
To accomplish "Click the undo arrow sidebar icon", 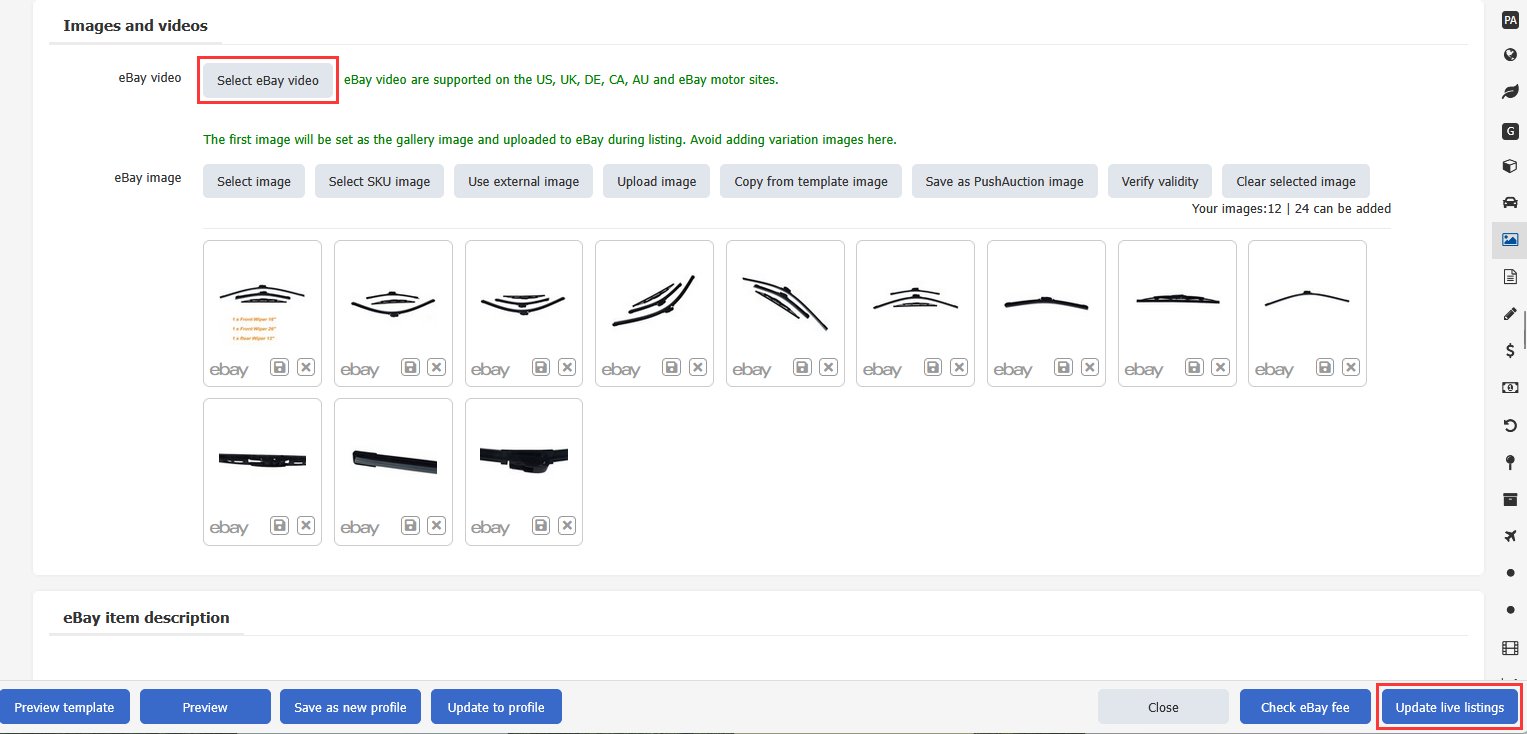I will (x=1510, y=426).
